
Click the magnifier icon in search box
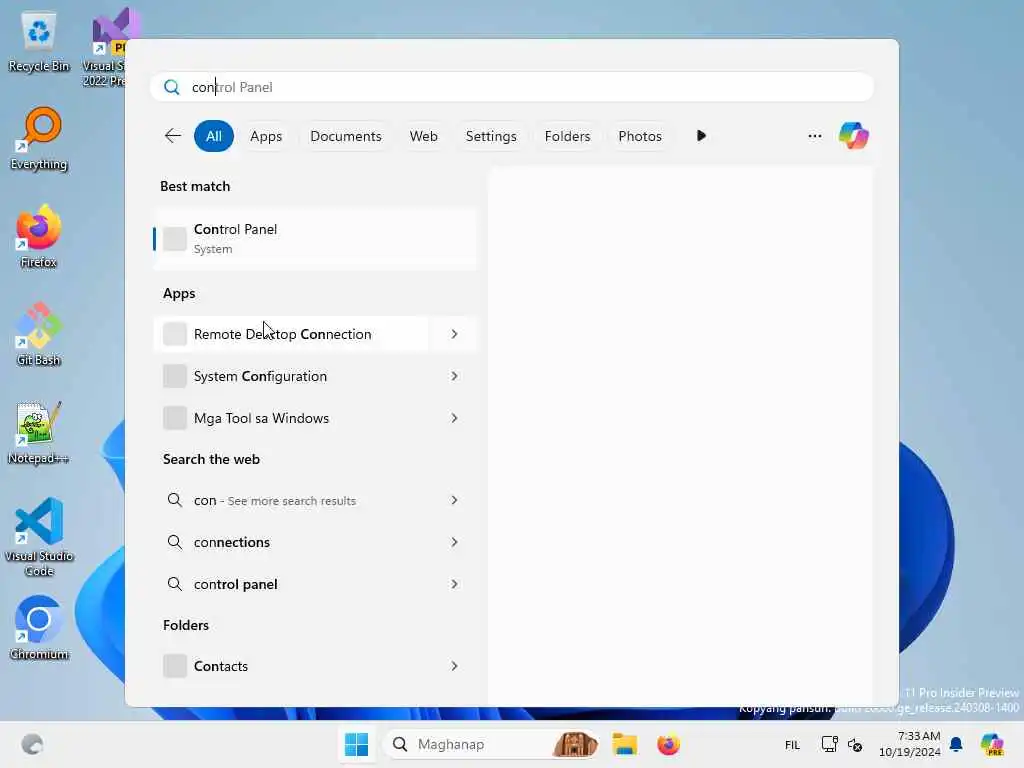172,87
